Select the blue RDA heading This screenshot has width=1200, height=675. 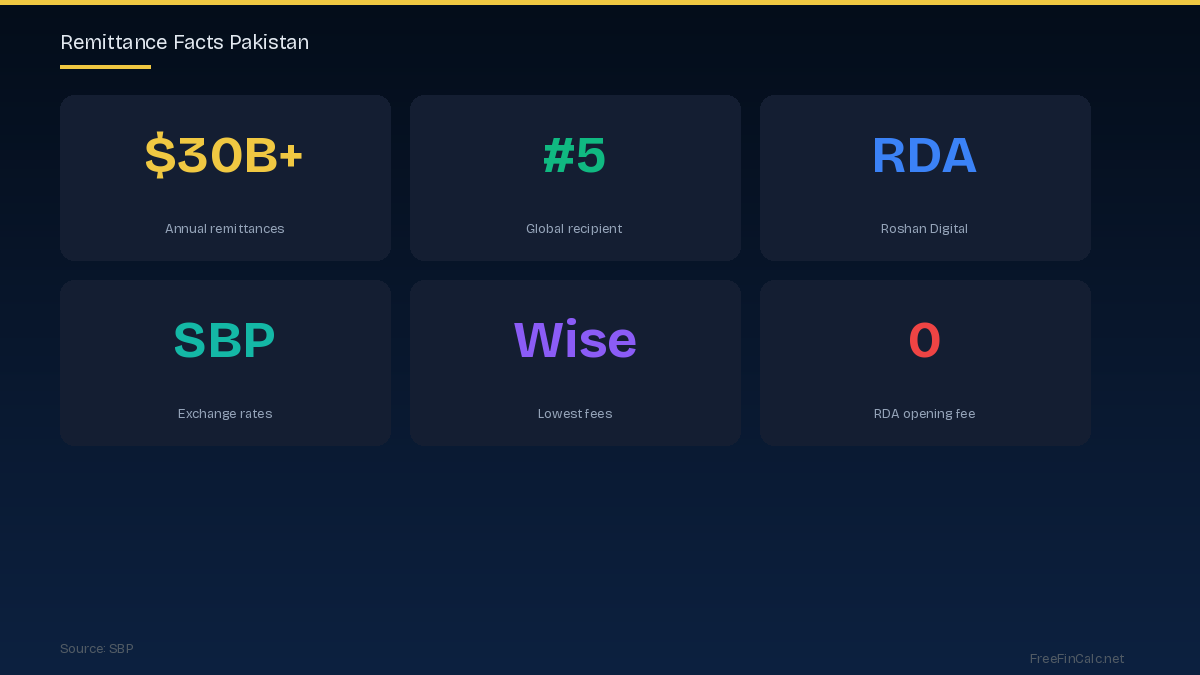pos(924,156)
